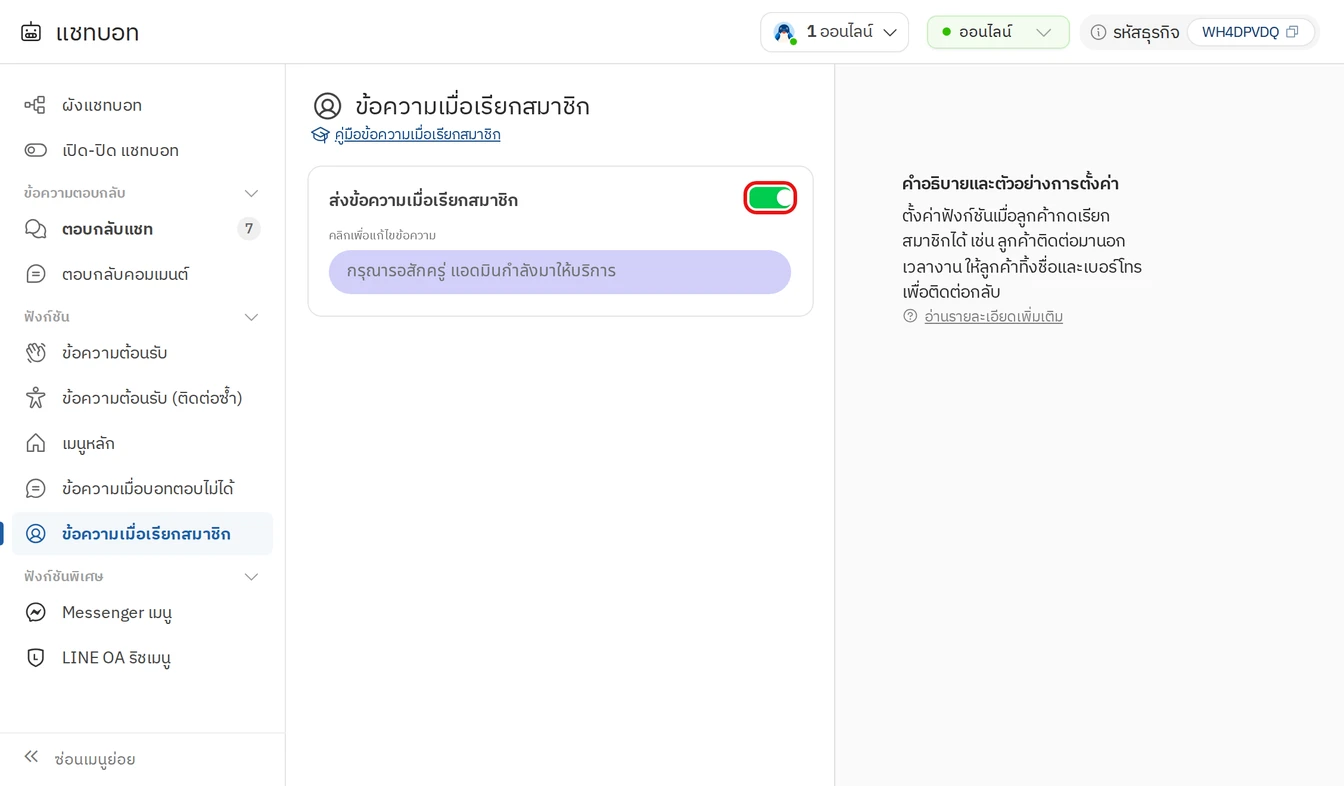
Task: Open the green ออนไลน์ status dropdown
Action: coord(998,32)
